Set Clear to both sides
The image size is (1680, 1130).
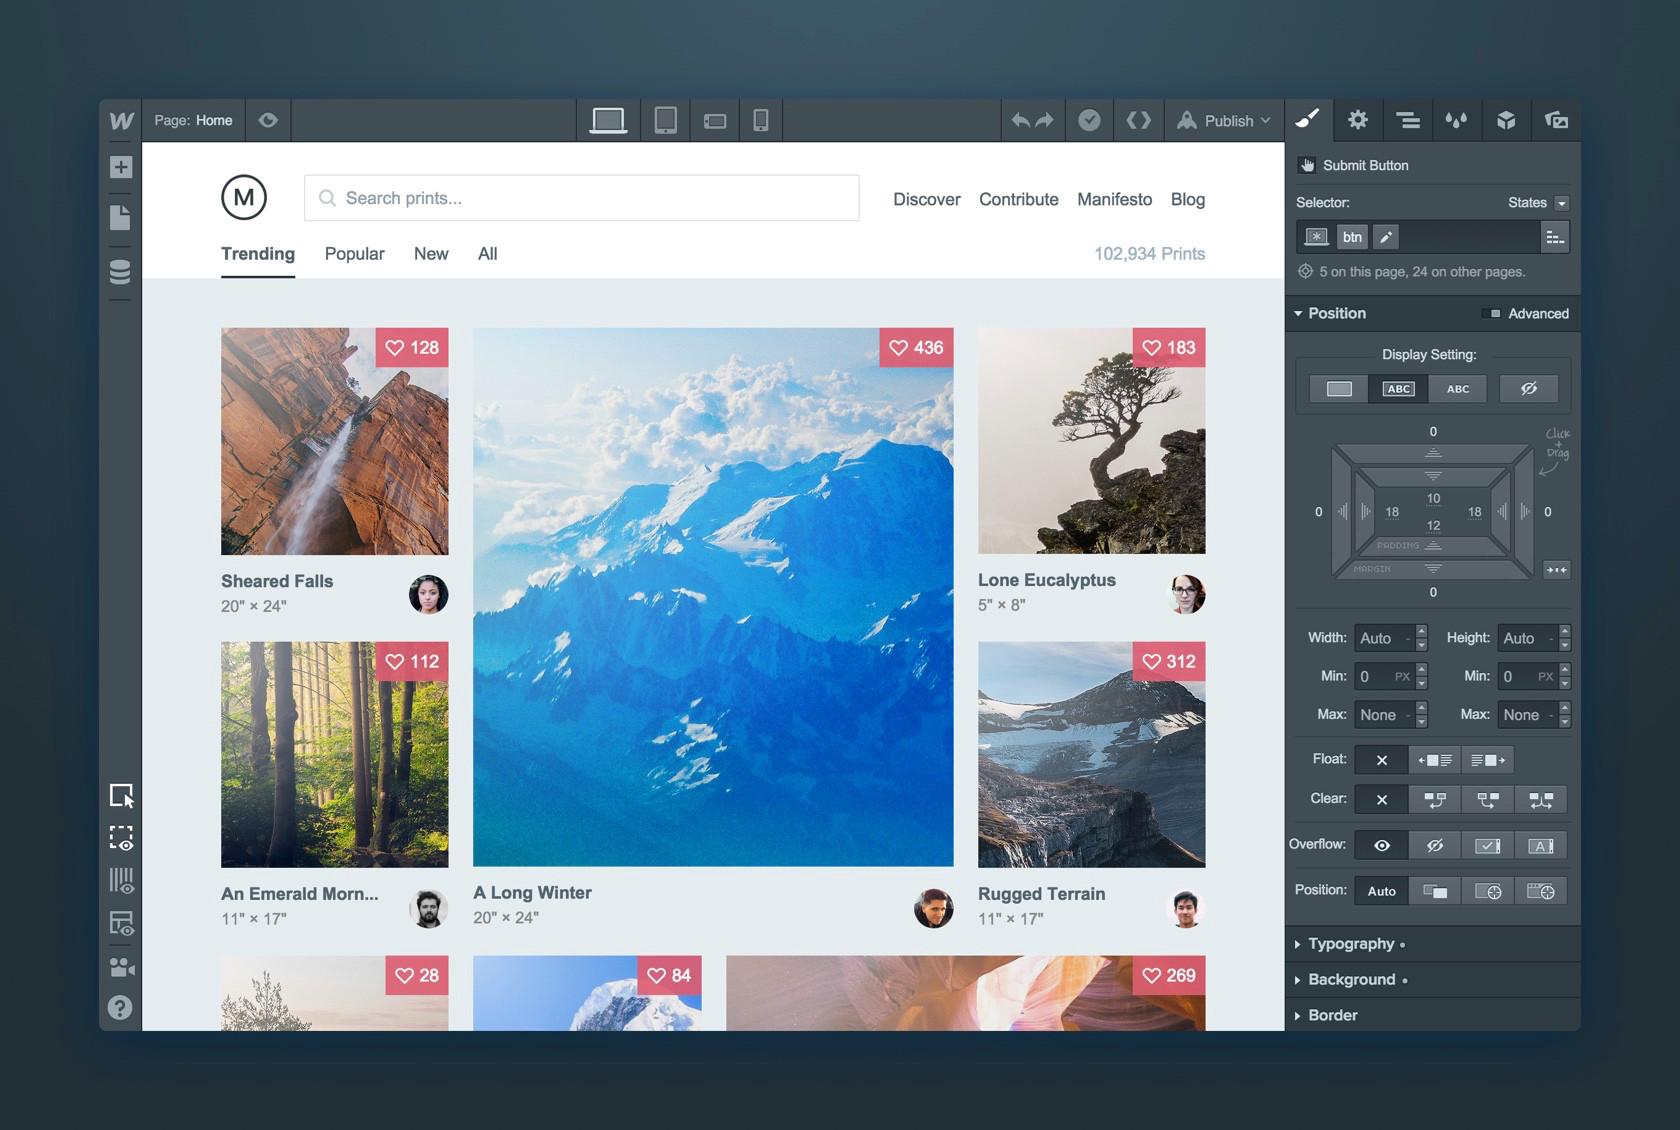[x=1541, y=800]
